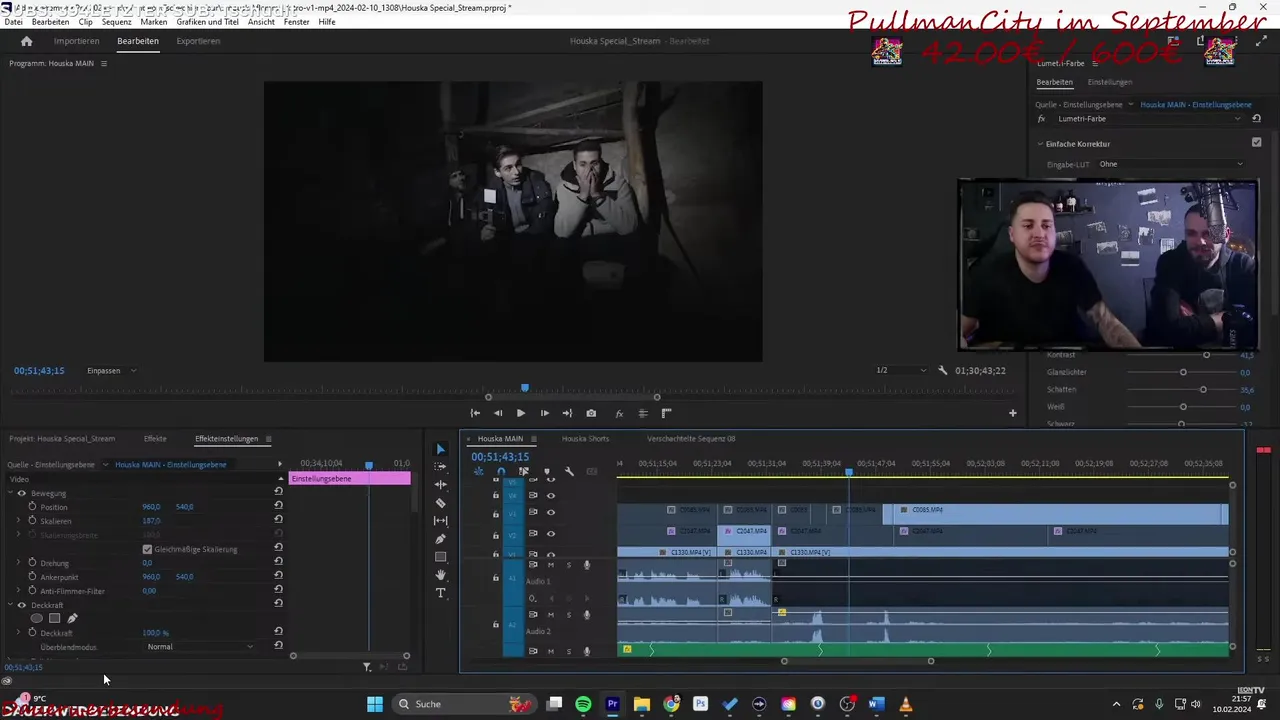The image size is (1280, 720).
Task: Select the Selection (arrow) tool
Action: (440, 449)
